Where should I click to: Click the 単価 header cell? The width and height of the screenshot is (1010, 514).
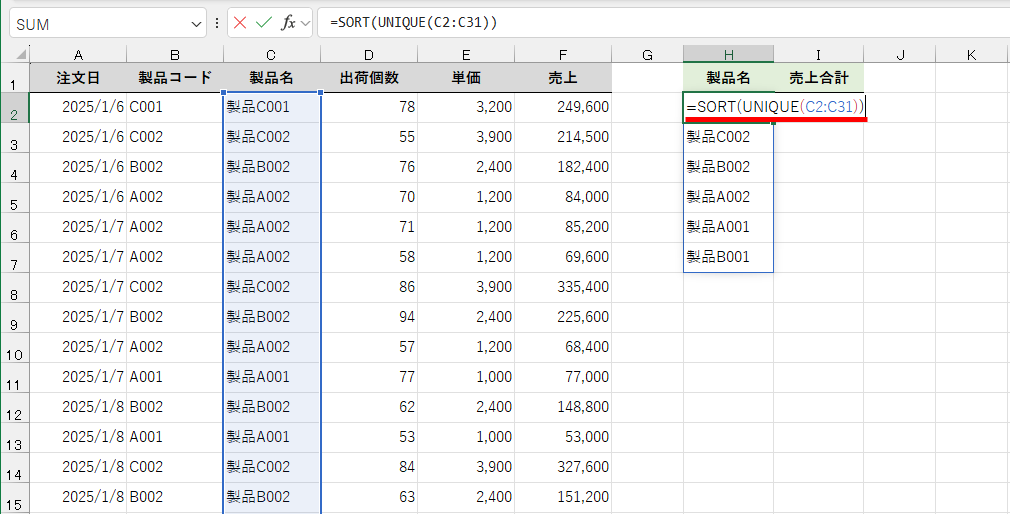[x=466, y=78]
